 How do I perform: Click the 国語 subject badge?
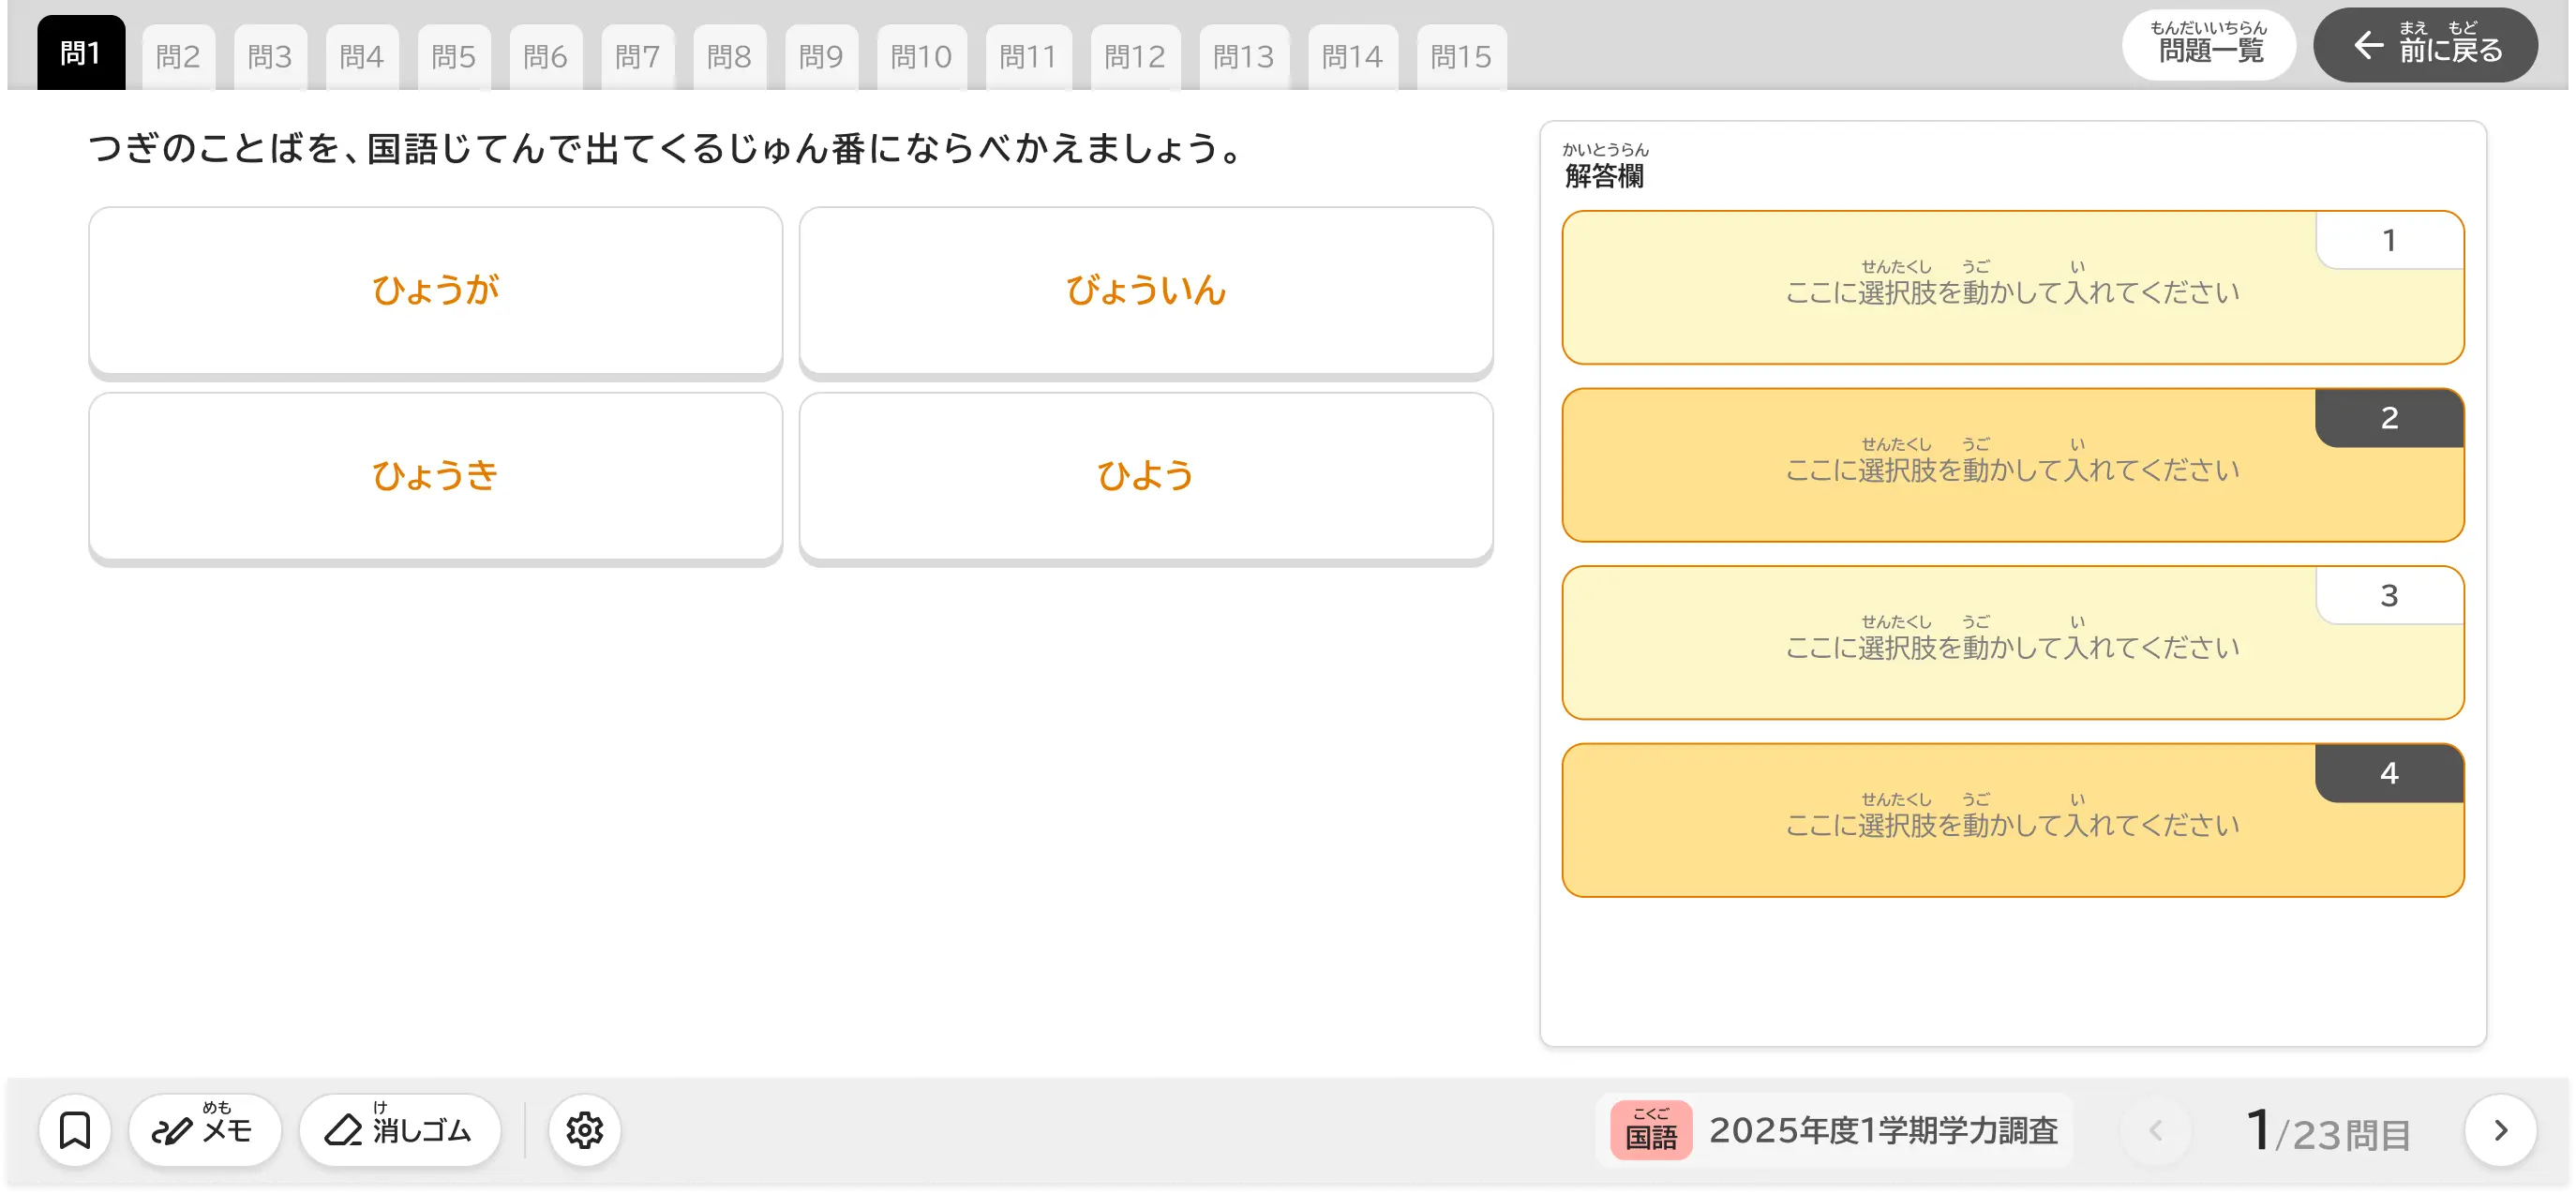click(x=1650, y=1131)
